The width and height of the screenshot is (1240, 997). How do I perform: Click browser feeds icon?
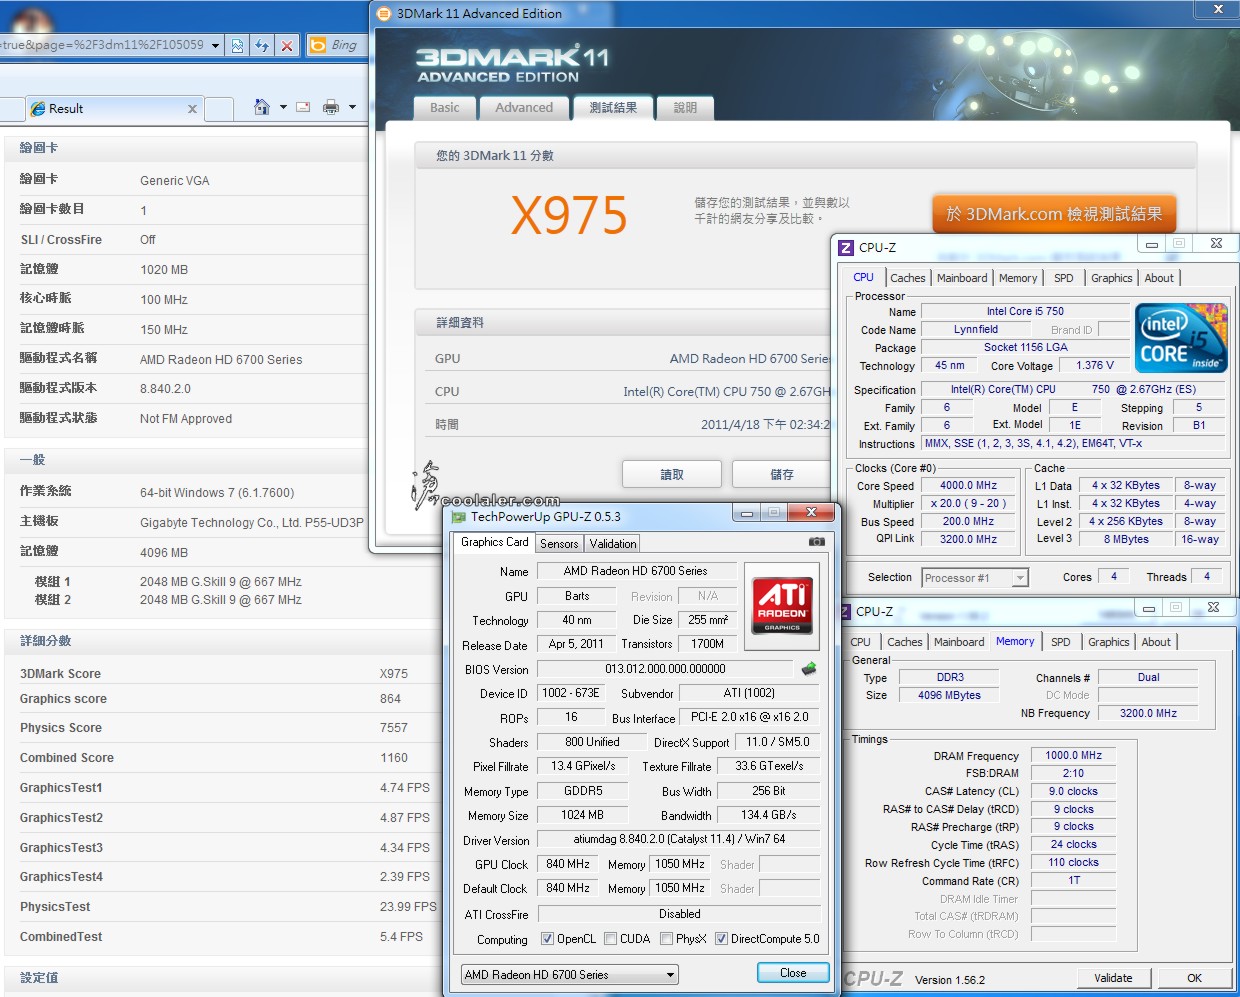303,107
